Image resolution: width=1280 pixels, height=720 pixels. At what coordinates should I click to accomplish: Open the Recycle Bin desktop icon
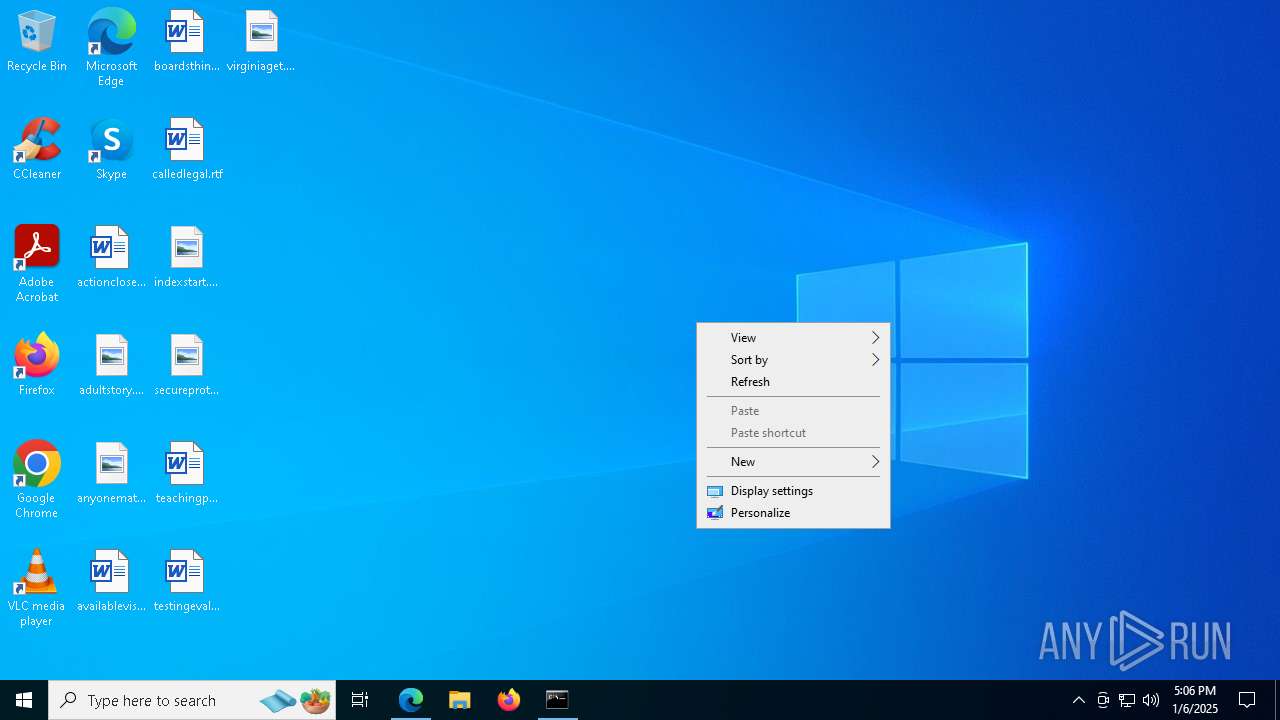coord(37,42)
